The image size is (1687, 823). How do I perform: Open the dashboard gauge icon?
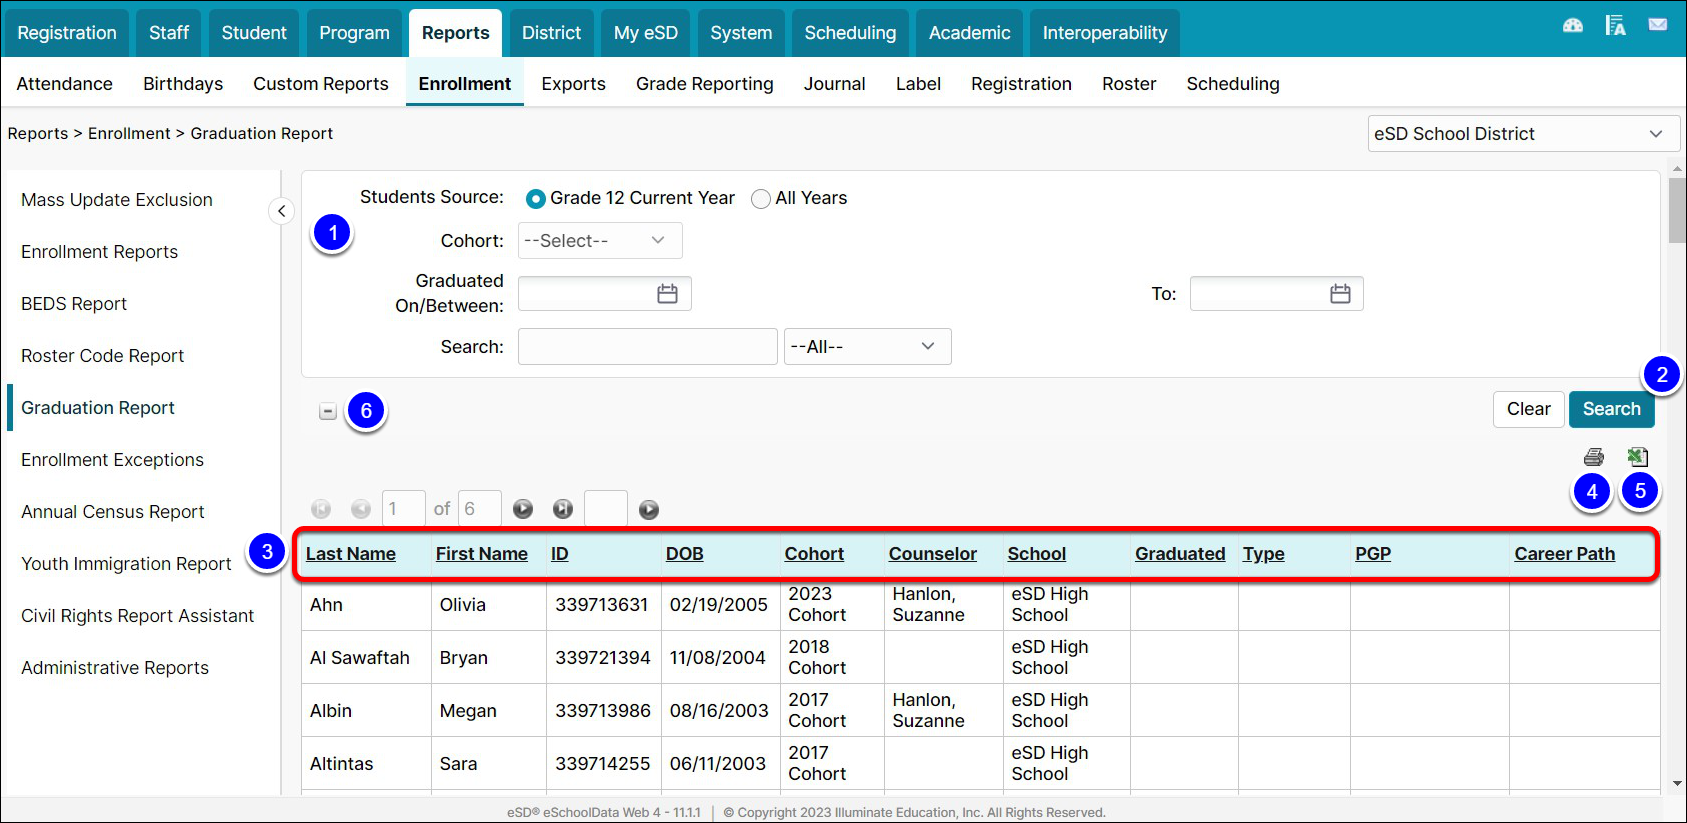1573,26
